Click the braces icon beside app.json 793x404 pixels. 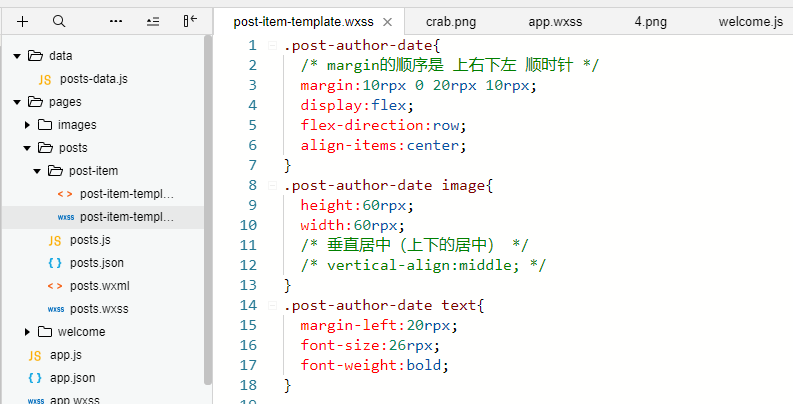point(35,378)
